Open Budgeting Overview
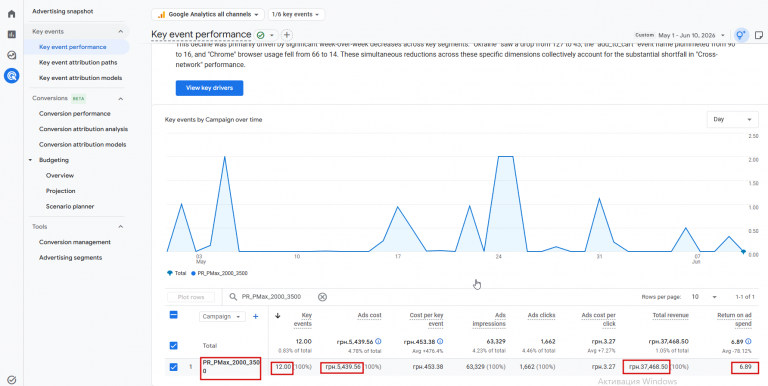 [x=60, y=175]
